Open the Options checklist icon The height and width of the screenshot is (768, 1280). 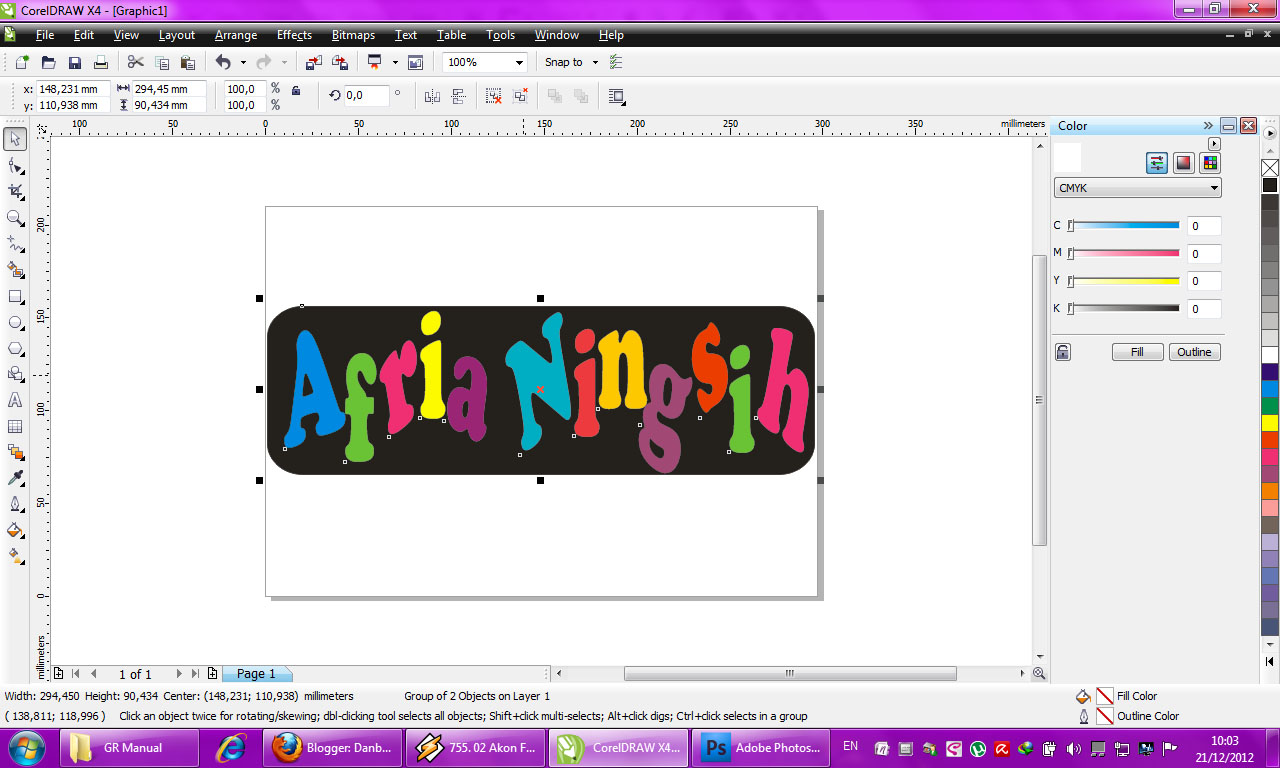pyautogui.click(x=616, y=62)
